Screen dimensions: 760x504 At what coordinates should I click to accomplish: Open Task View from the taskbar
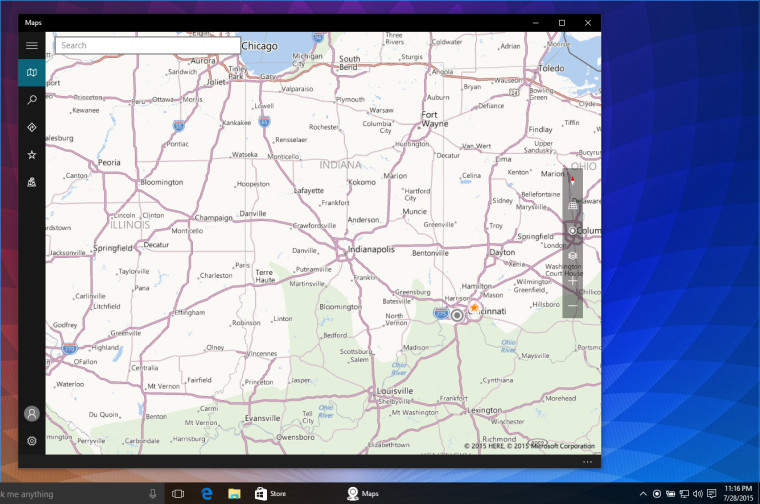click(x=178, y=494)
